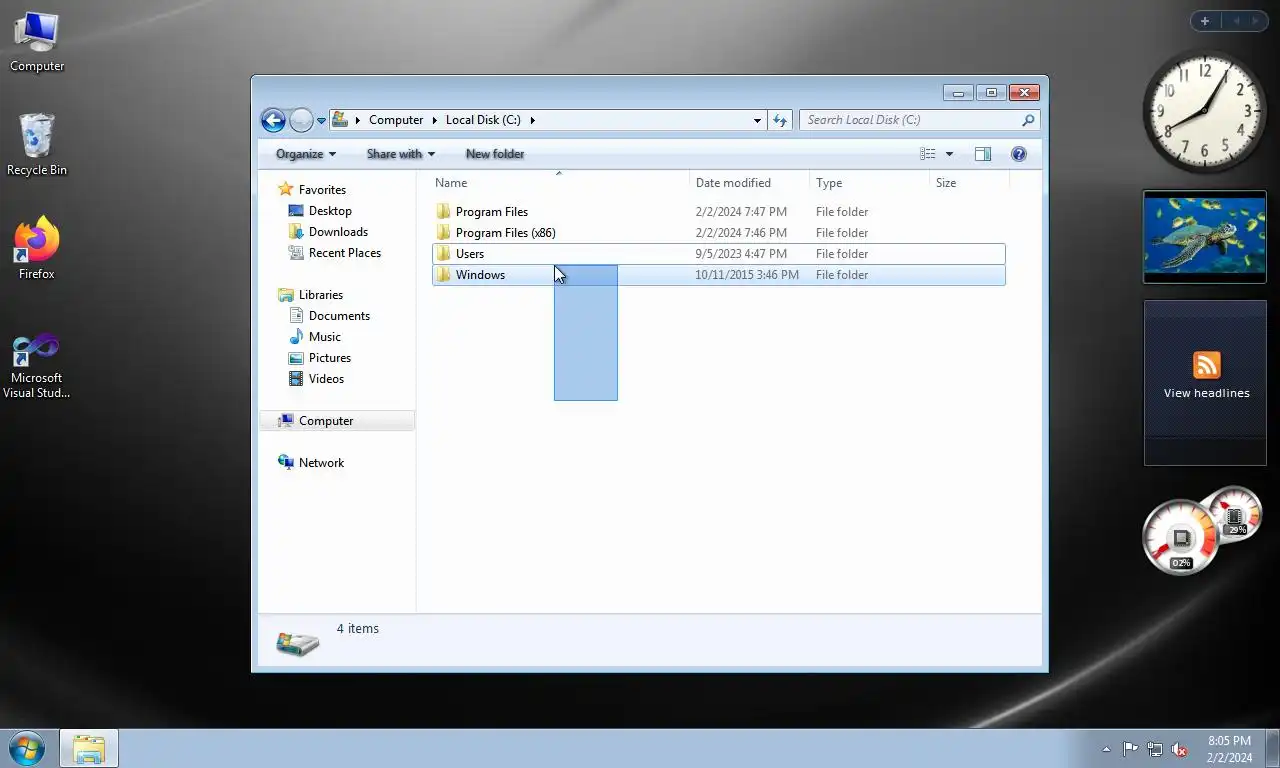The image size is (1280, 768).
Task: Open the Share with menu
Action: (400, 154)
